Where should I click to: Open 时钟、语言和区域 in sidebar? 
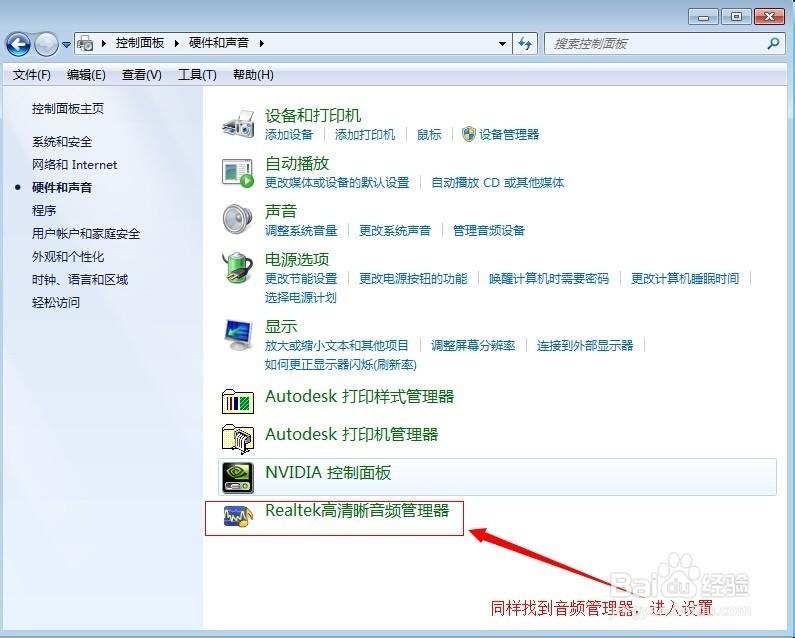(x=80, y=279)
